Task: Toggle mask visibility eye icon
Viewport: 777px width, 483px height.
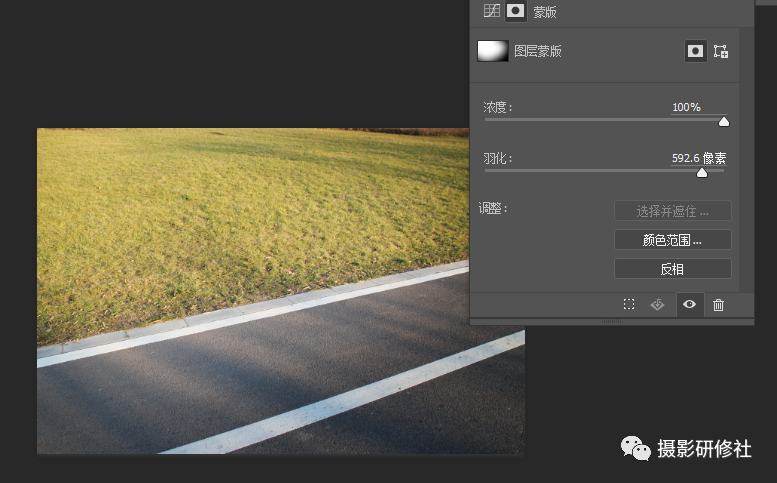Action: (689, 304)
